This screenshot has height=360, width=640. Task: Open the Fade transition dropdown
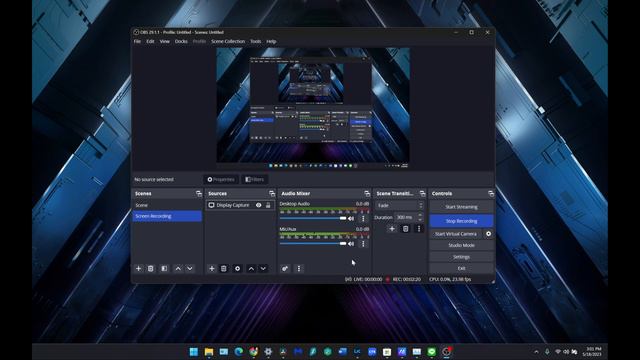[x=400, y=205]
